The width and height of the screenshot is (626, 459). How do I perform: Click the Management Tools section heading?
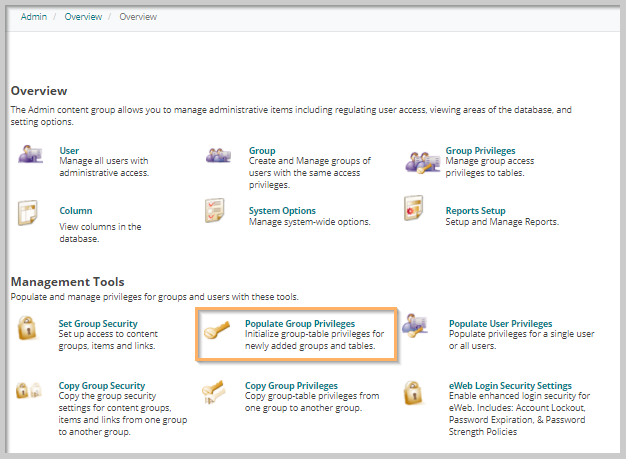coord(67,282)
